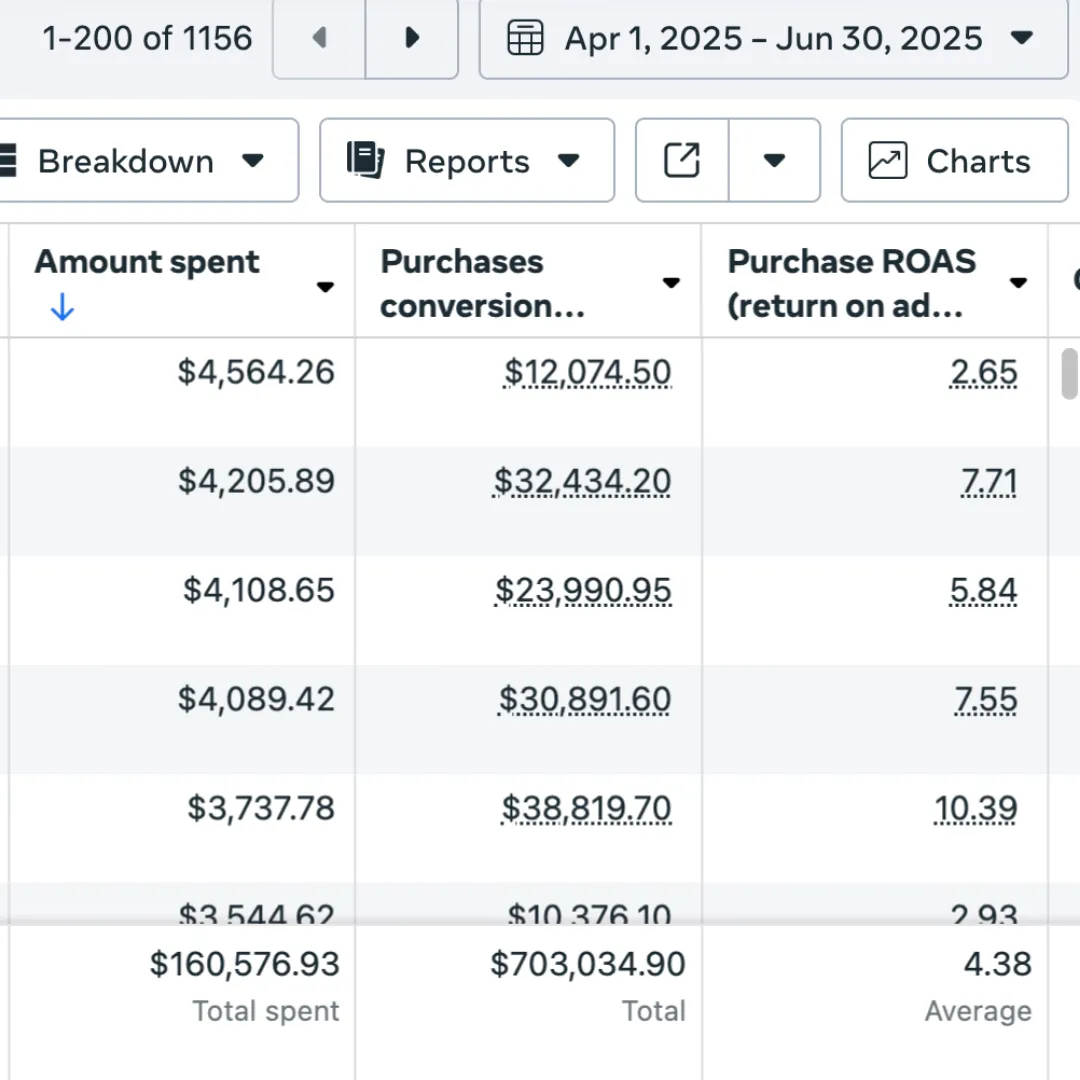The image size is (1080, 1080).
Task: Click the Breakdown list icon
Action: 6,161
